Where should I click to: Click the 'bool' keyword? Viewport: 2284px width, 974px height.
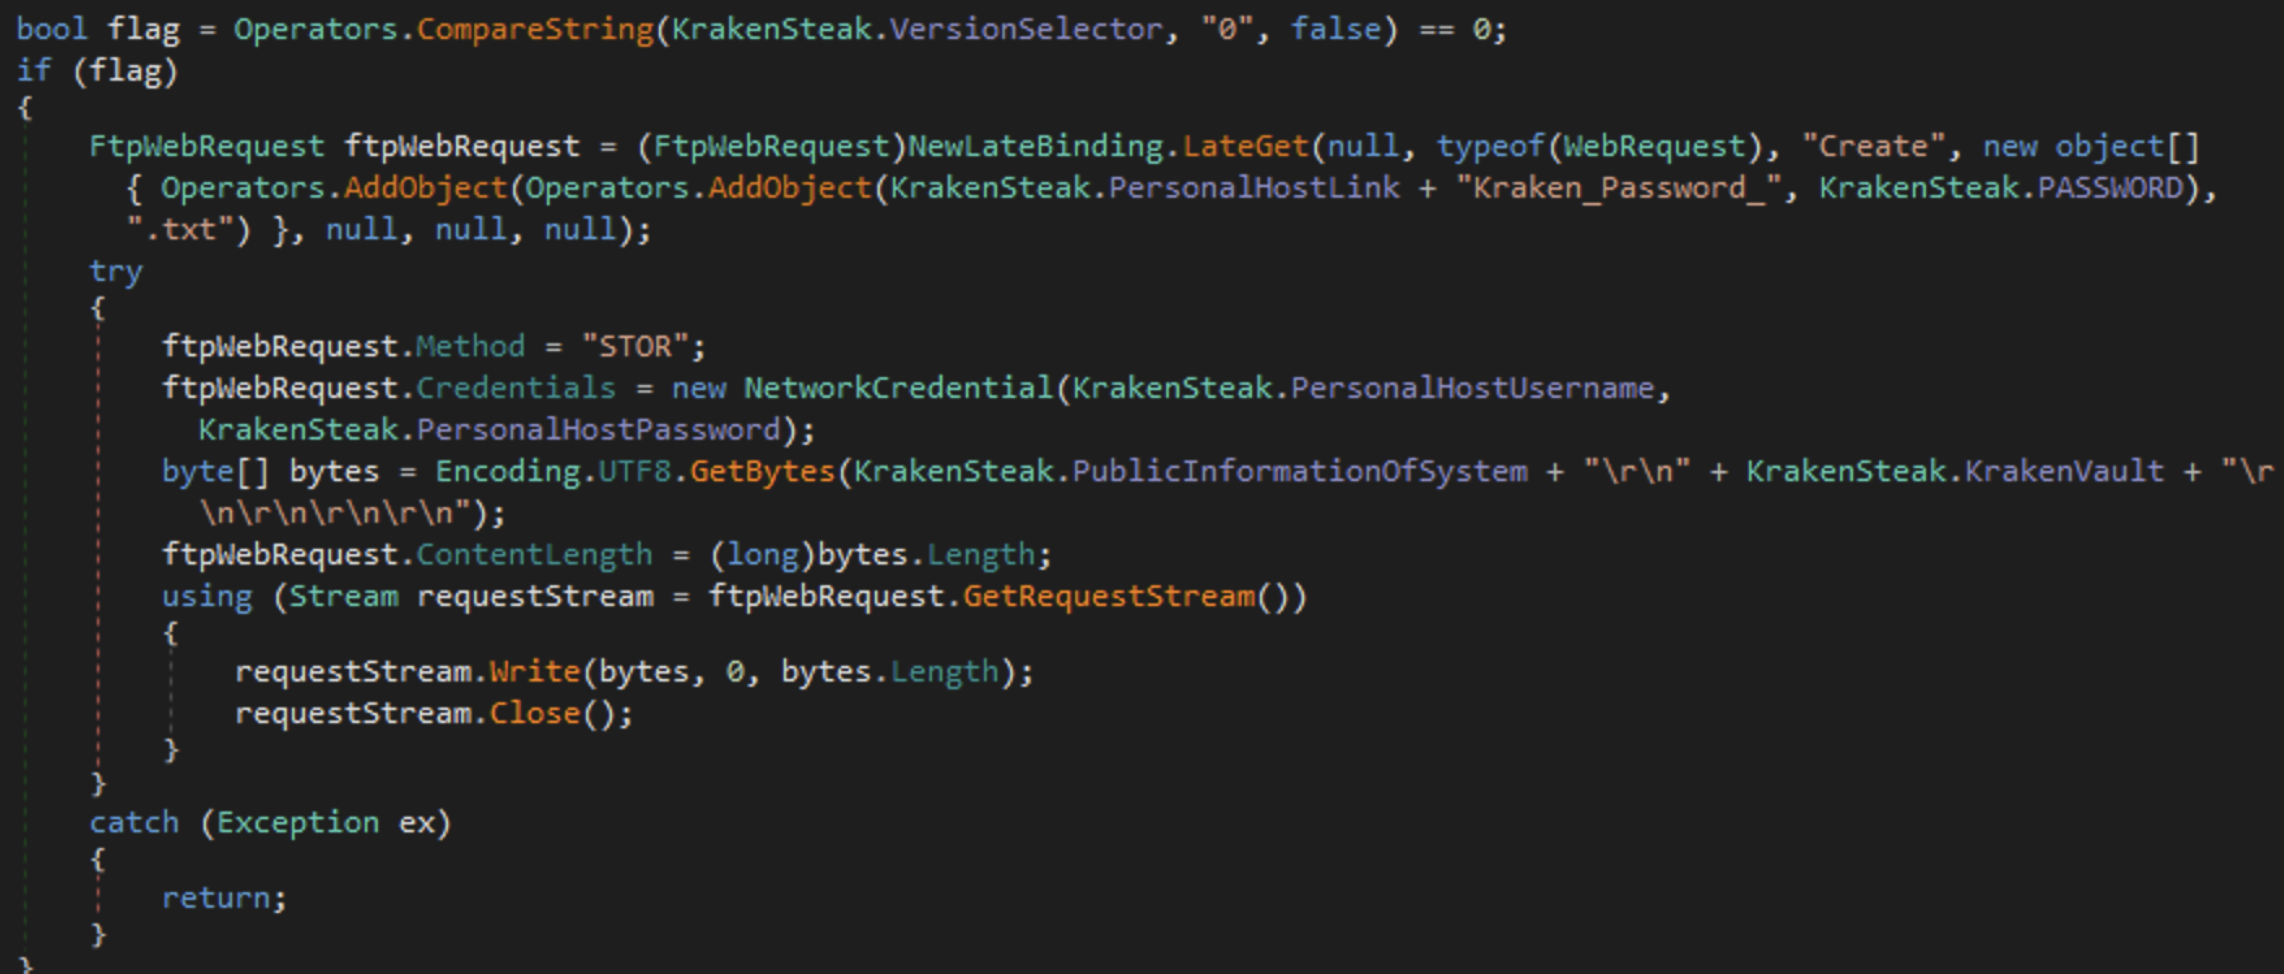tap(52, 29)
